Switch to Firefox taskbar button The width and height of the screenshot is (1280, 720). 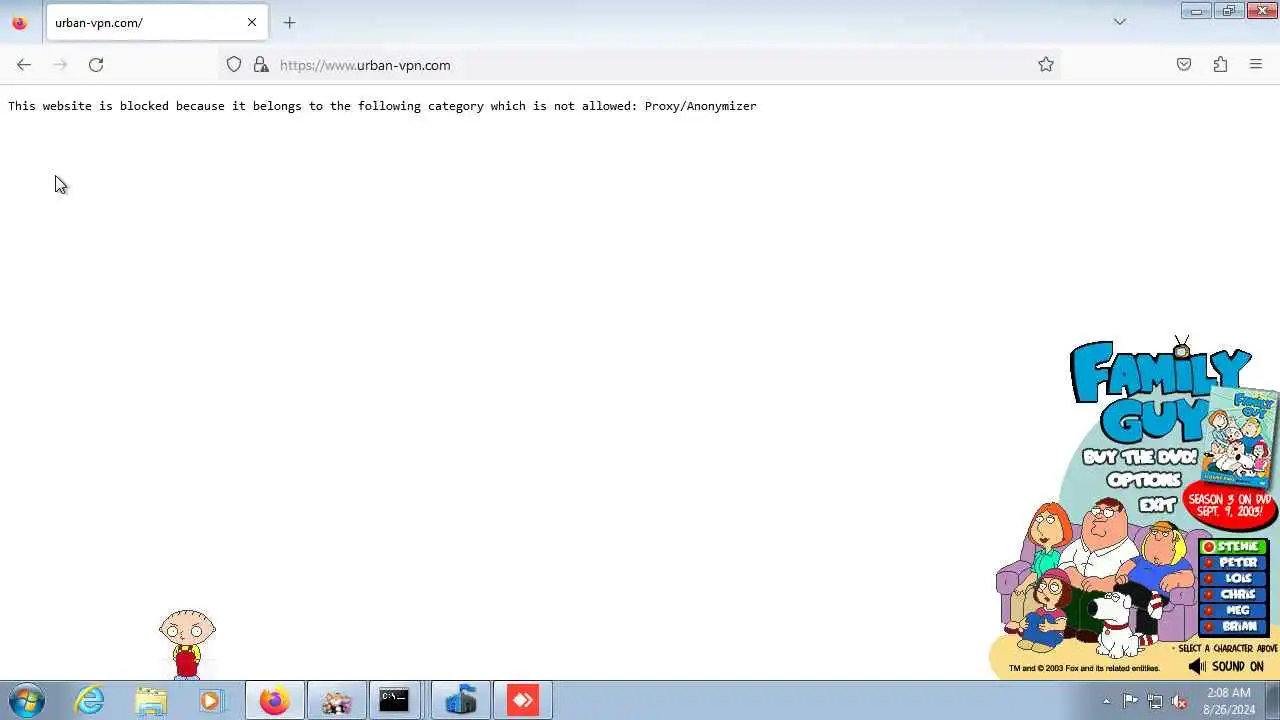pyautogui.click(x=274, y=701)
